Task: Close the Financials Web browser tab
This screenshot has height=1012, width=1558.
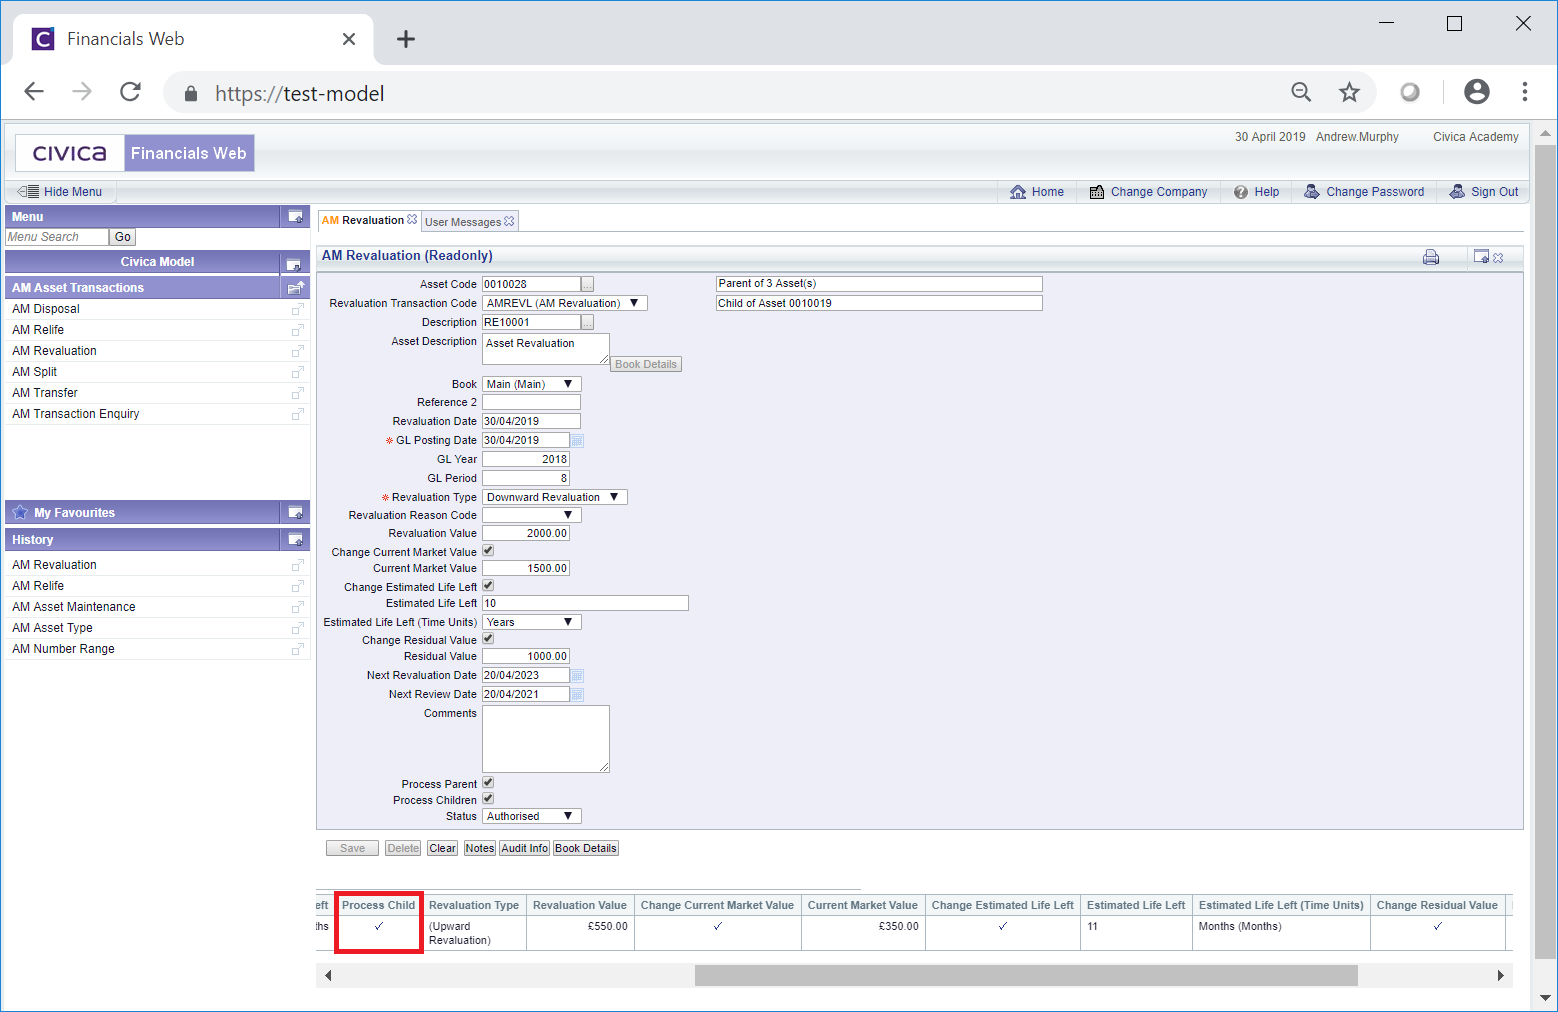Action: point(348,39)
